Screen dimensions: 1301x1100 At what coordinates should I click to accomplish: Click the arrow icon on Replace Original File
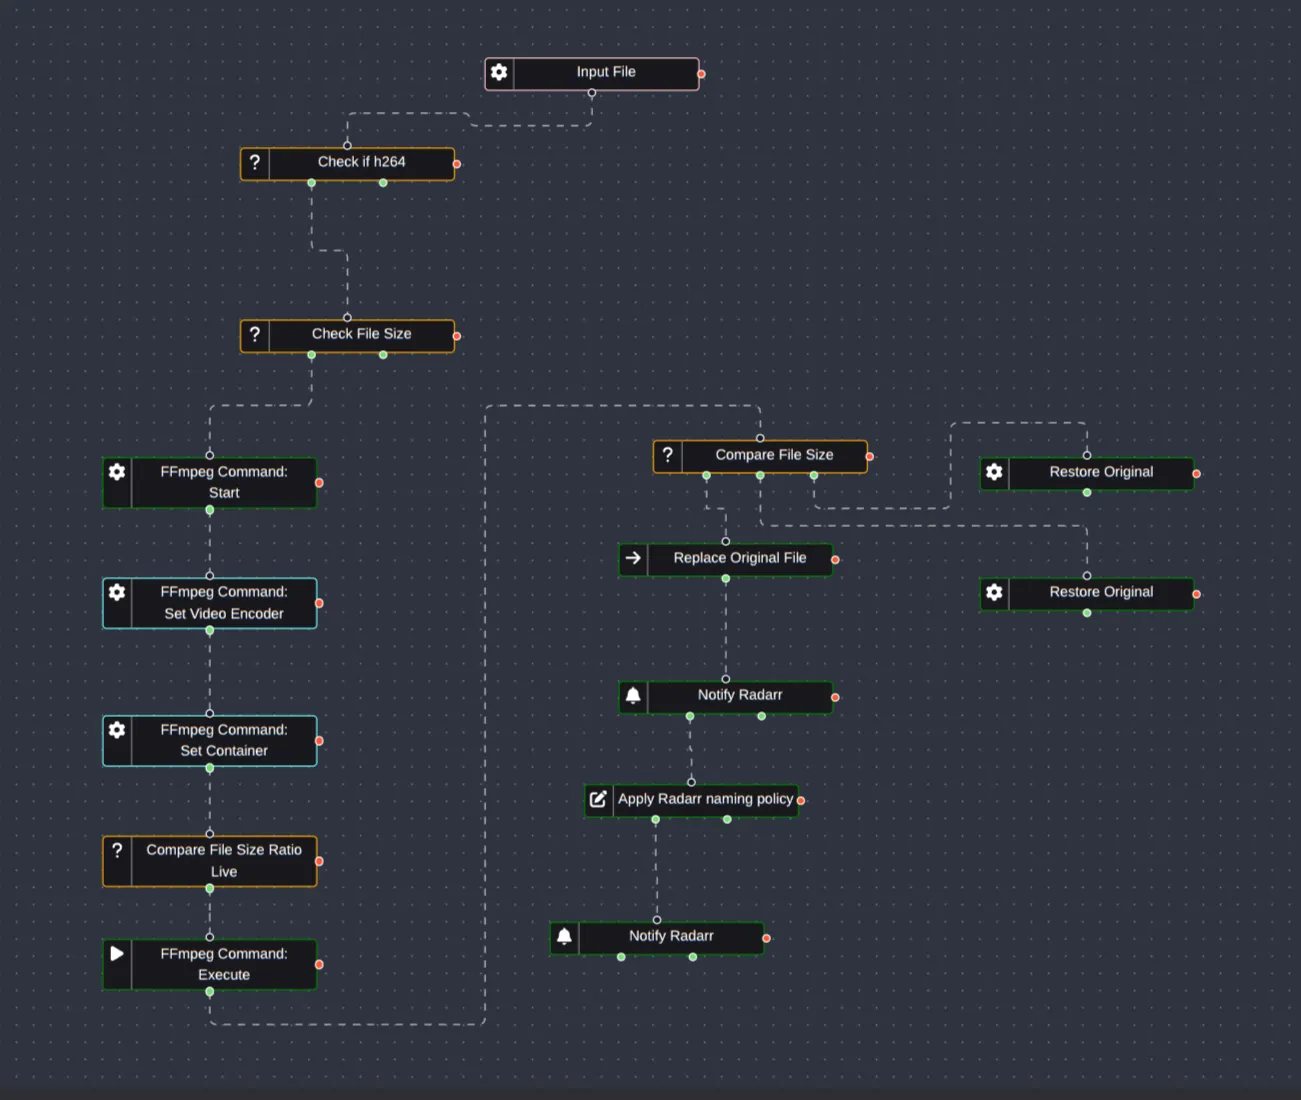pos(633,558)
